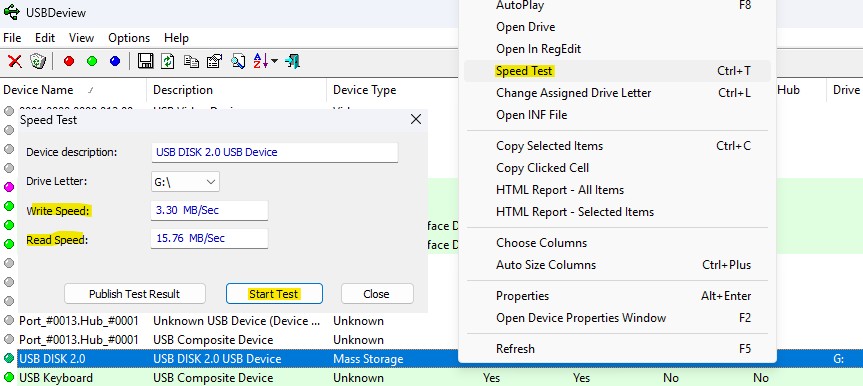Click the exit door toolbar icon
The width and height of the screenshot is (863, 386).
[292, 61]
